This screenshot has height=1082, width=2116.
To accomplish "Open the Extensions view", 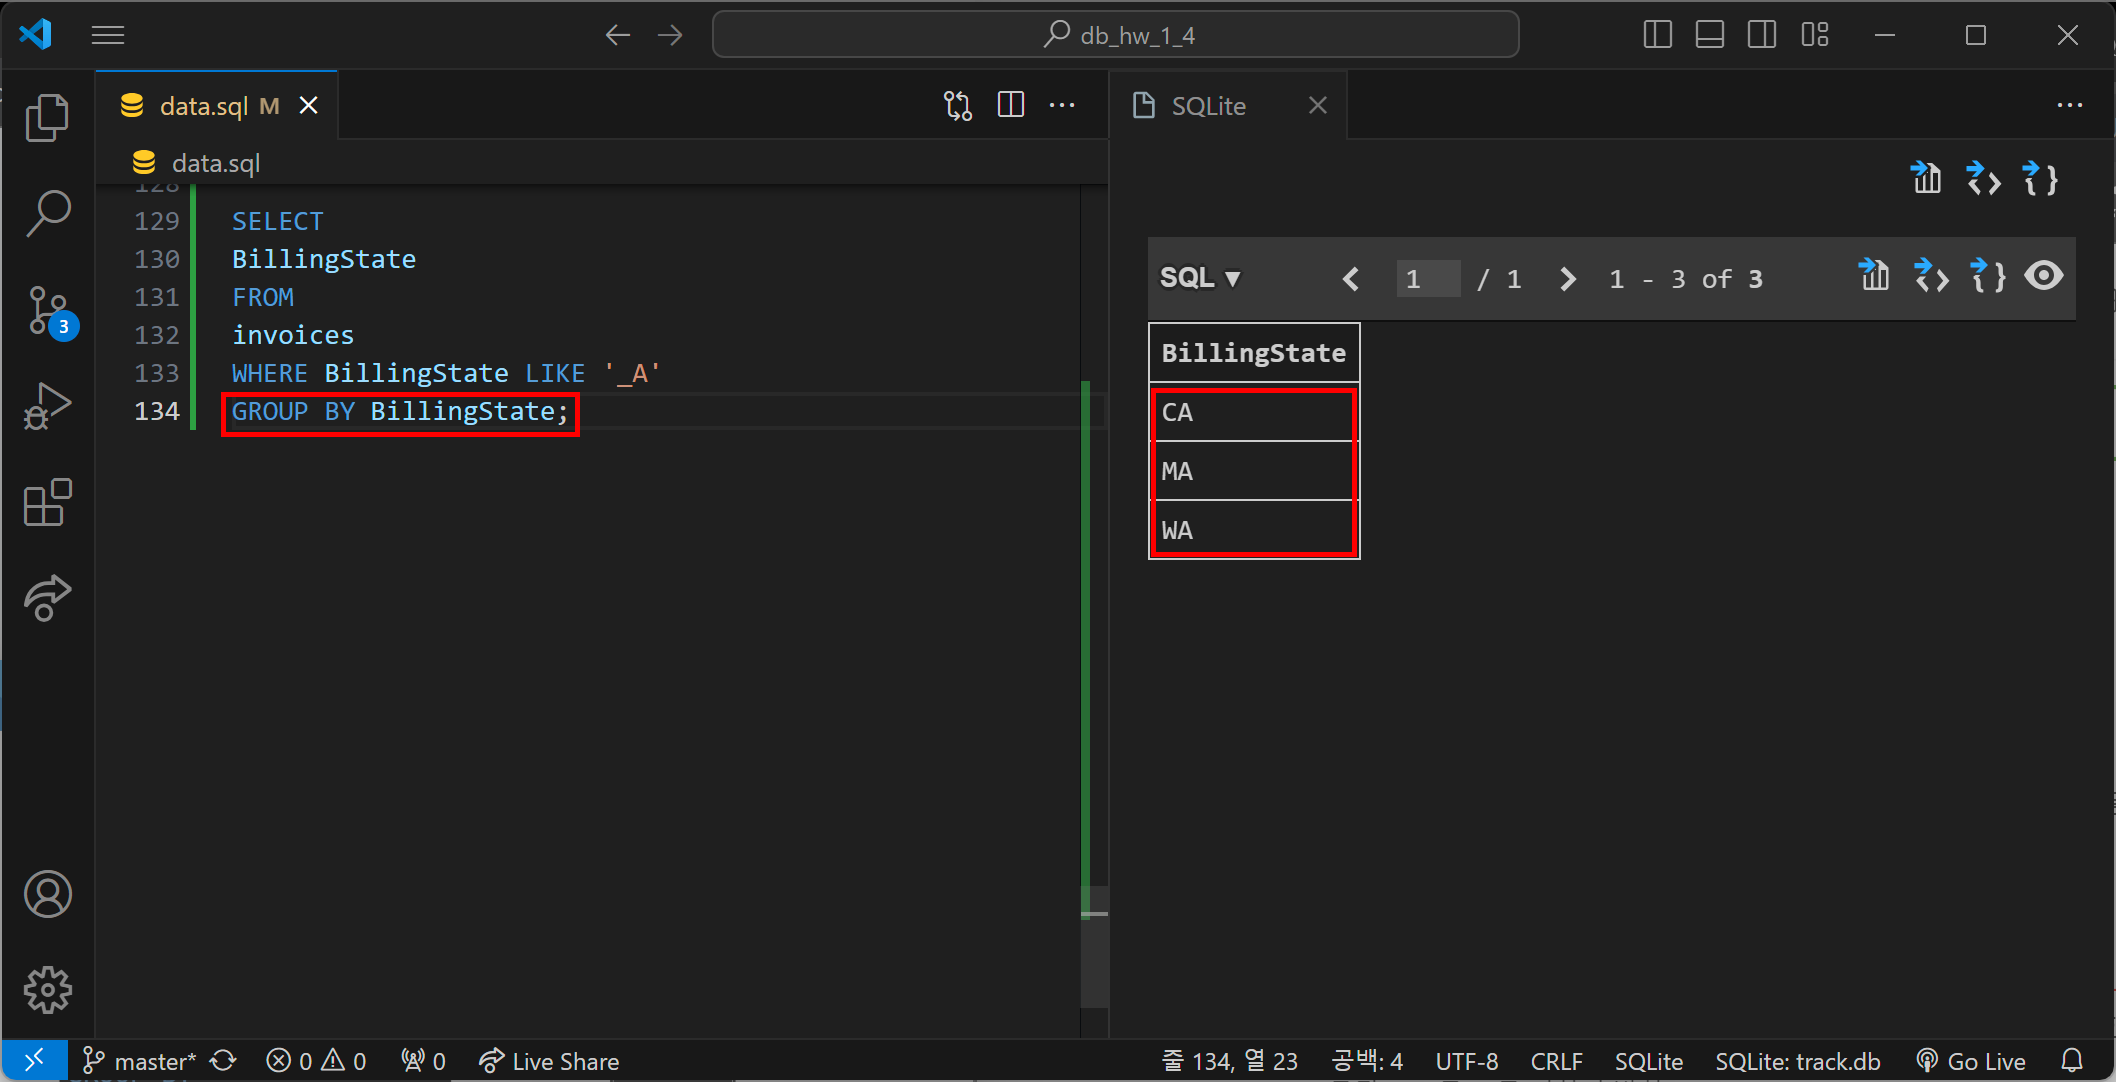I will point(47,502).
